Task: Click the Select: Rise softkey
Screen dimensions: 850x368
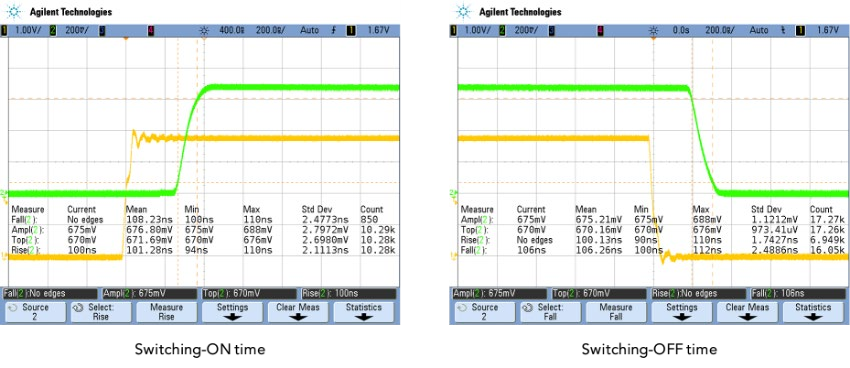Action: tap(101, 312)
